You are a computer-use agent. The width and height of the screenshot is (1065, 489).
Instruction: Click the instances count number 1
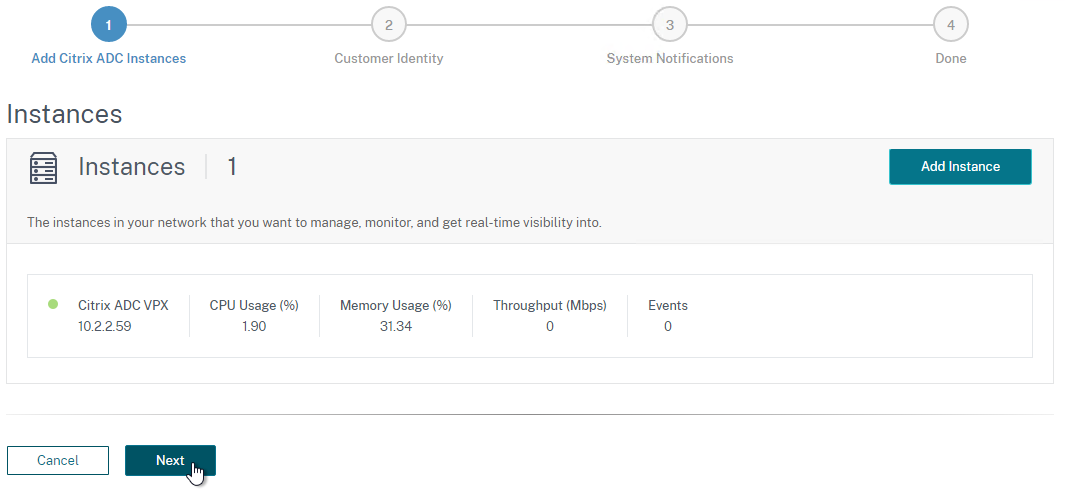[232, 166]
